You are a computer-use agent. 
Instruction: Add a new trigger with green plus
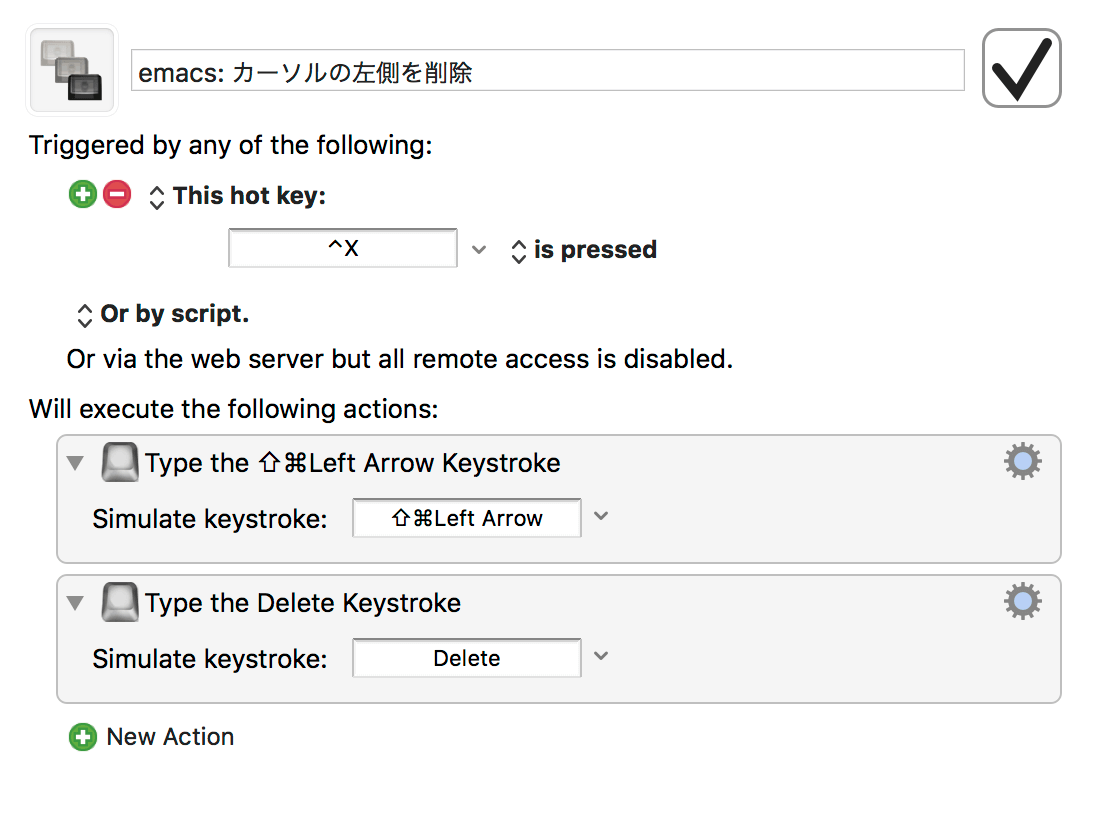click(83, 194)
